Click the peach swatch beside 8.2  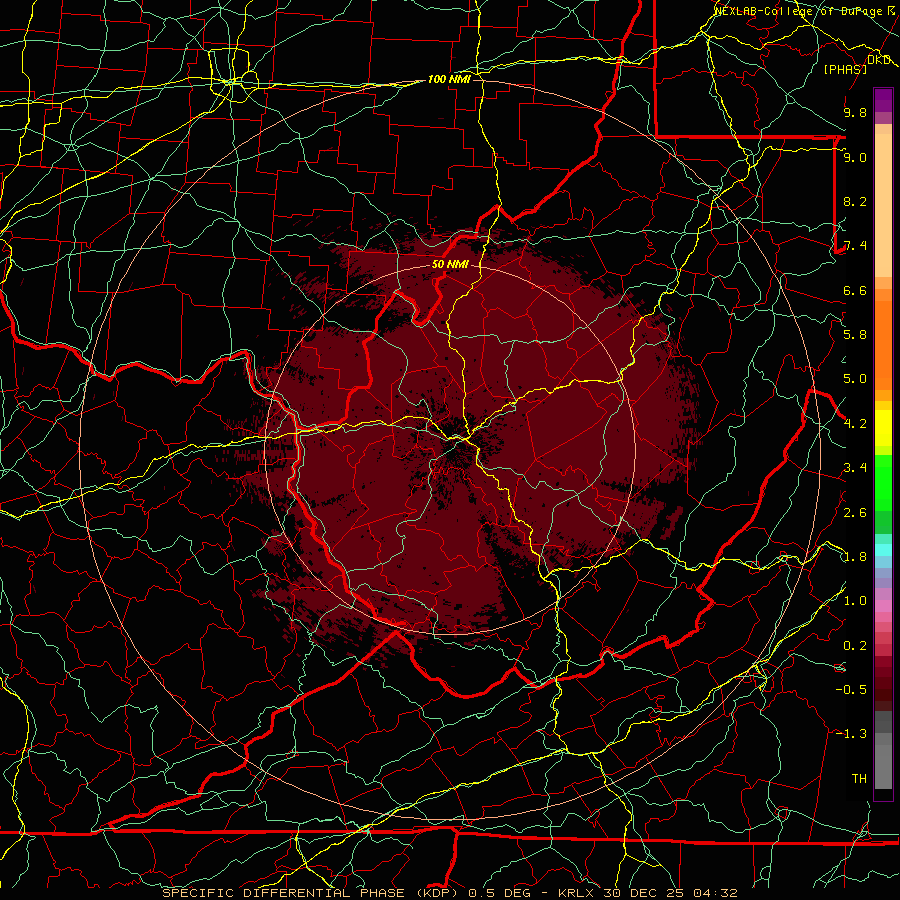tap(883, 205)
